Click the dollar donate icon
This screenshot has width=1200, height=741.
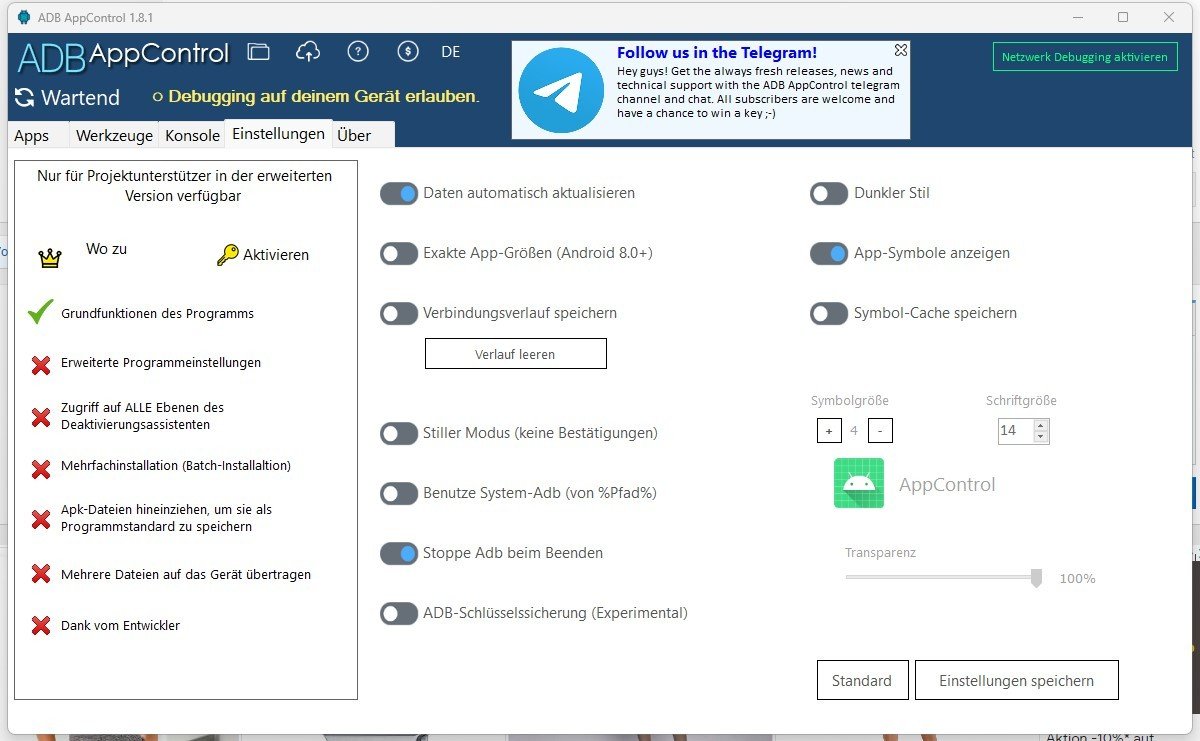tap(407, 52)
